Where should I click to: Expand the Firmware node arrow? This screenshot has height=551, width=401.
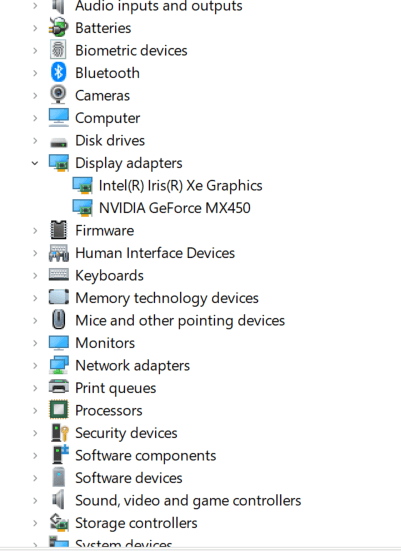[35, 231]
